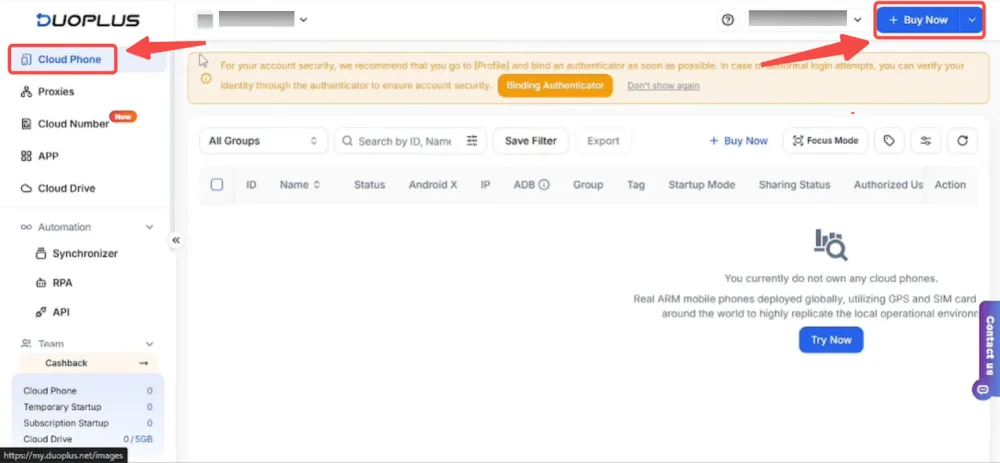Click the warning info icon in banner

pos(205,79)
